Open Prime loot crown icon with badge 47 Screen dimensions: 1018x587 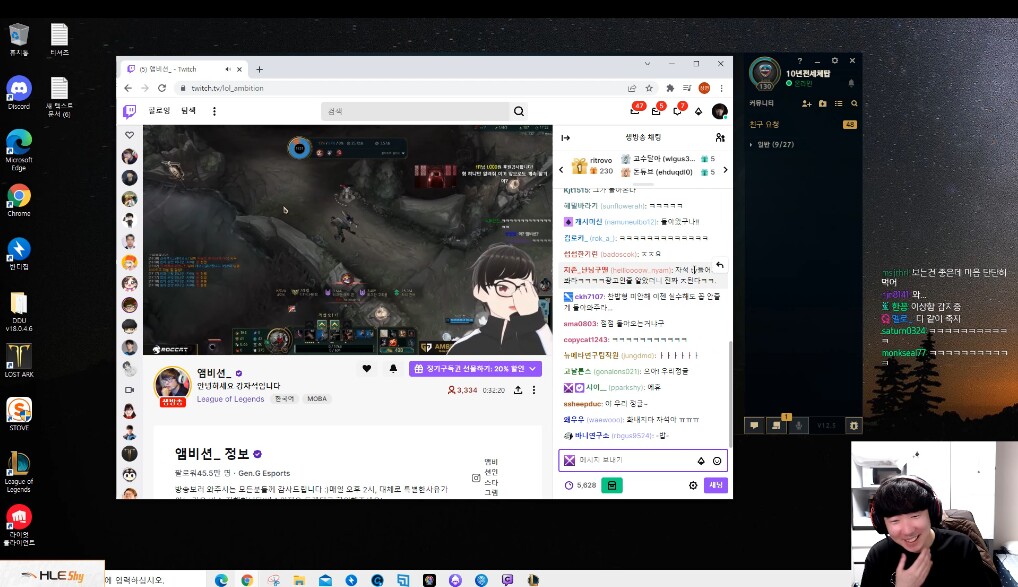tap(635, 110)
